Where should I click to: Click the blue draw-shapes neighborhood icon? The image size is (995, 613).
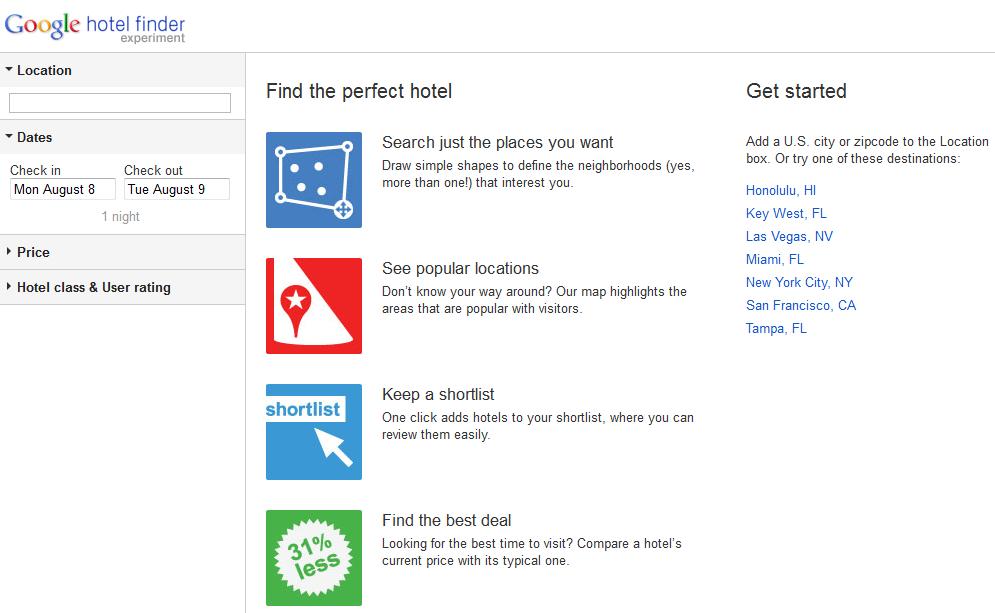pyautogui.click(x=313, y=180)
